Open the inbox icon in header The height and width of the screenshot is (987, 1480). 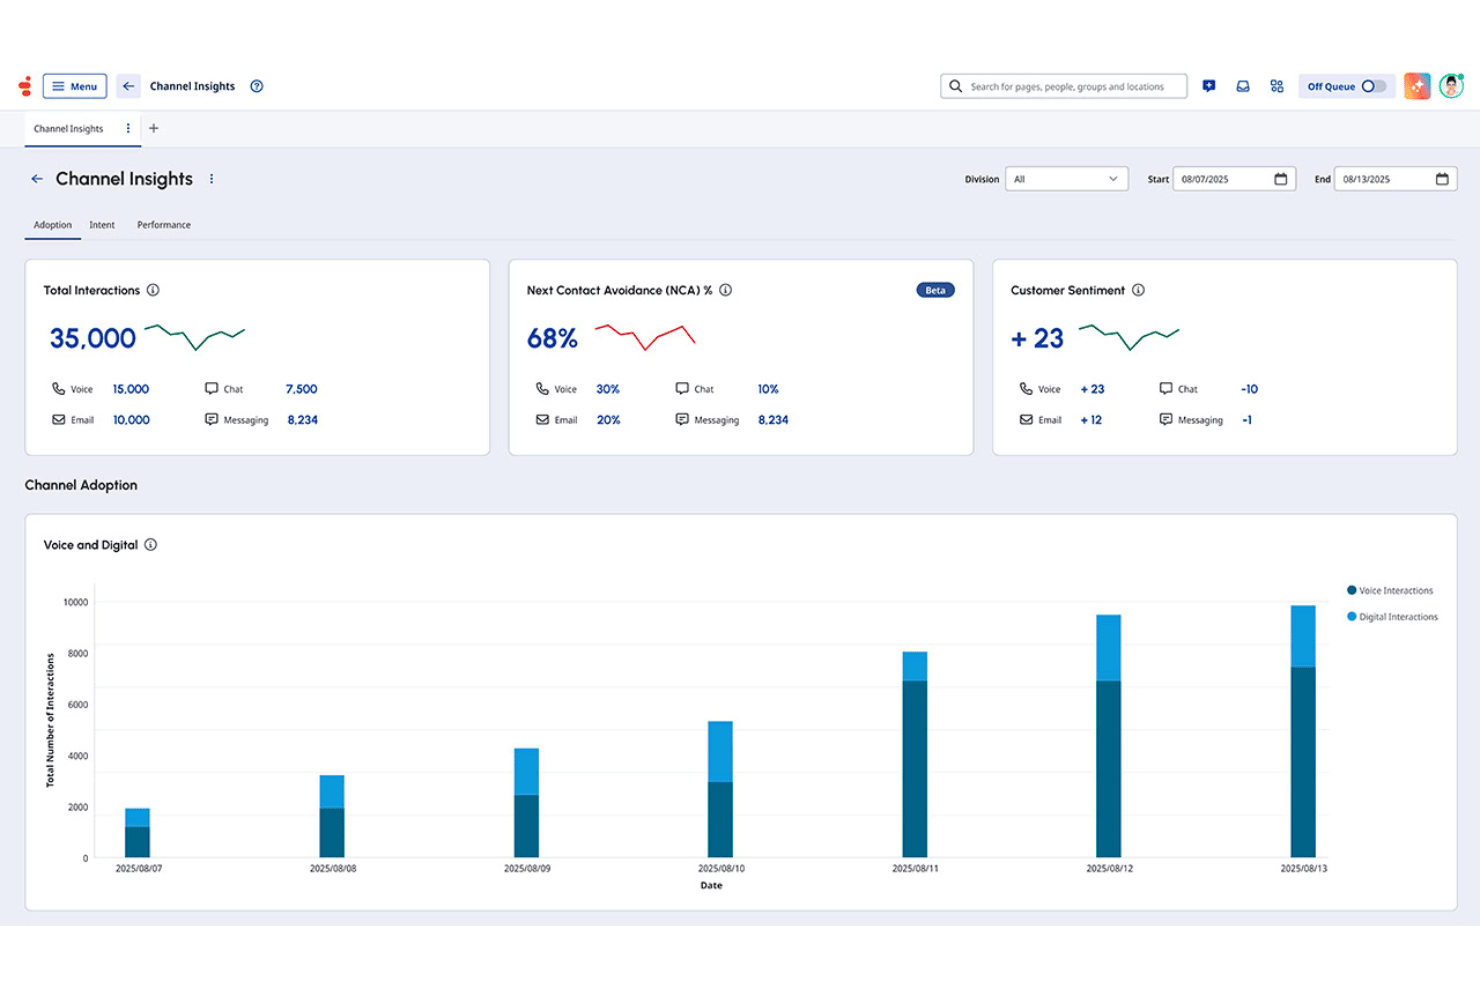pos(1243,86)
